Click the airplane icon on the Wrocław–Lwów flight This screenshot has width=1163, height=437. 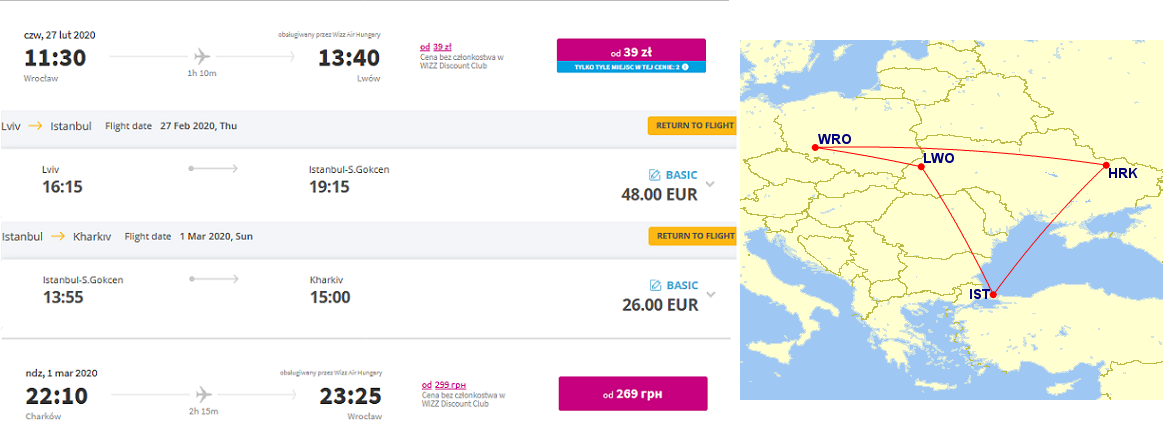click(202, 56)
